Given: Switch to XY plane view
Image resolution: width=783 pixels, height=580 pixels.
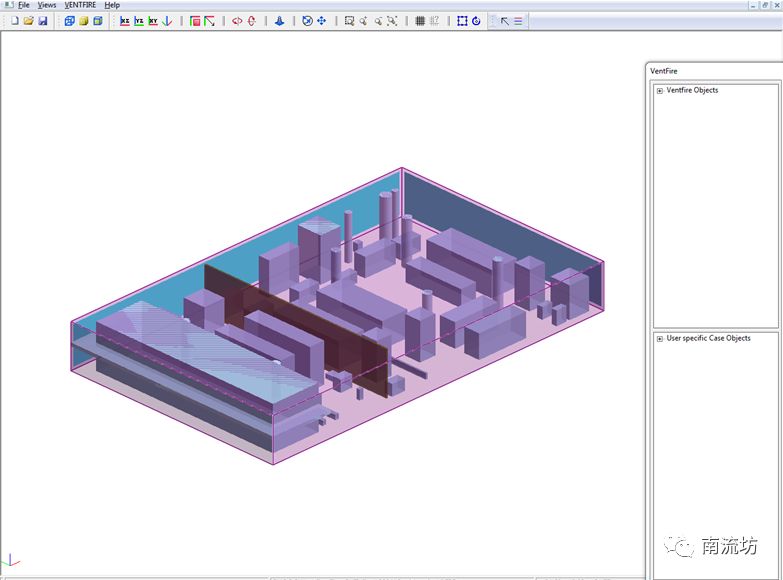Looking at the screenshot, I should pos(153,21).
